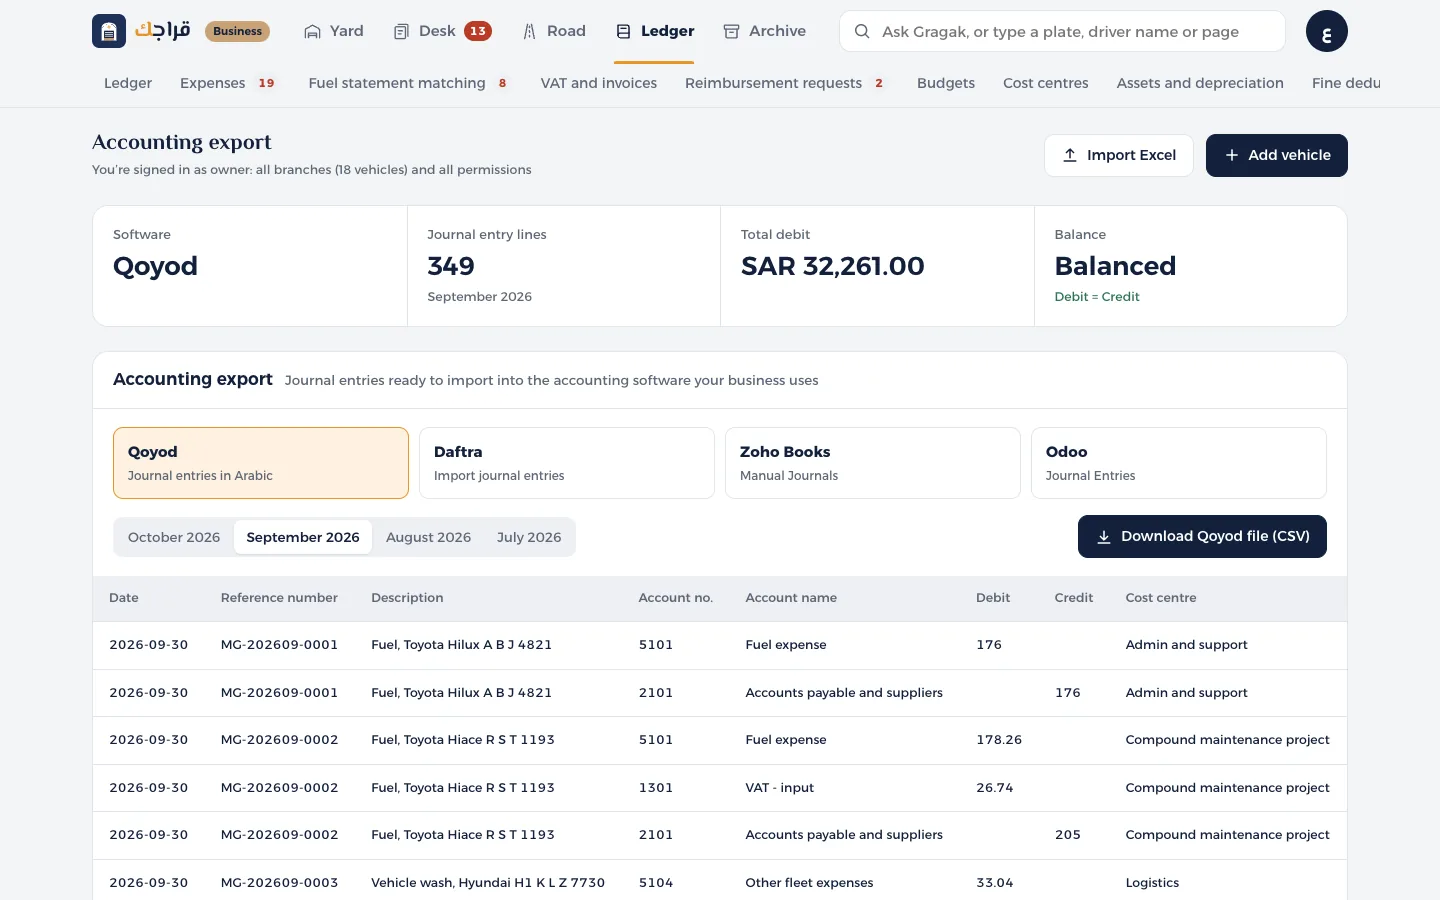Focus the Ask Gragak search field

[x=1062, y=31]
